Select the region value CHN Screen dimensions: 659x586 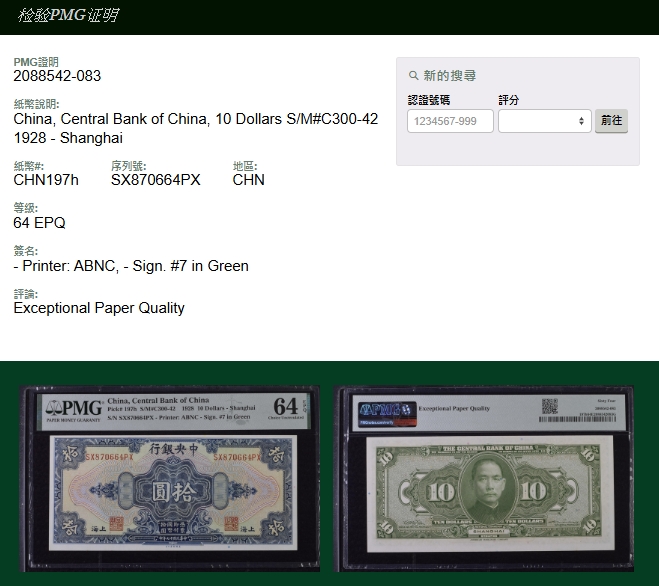(248, 180)
